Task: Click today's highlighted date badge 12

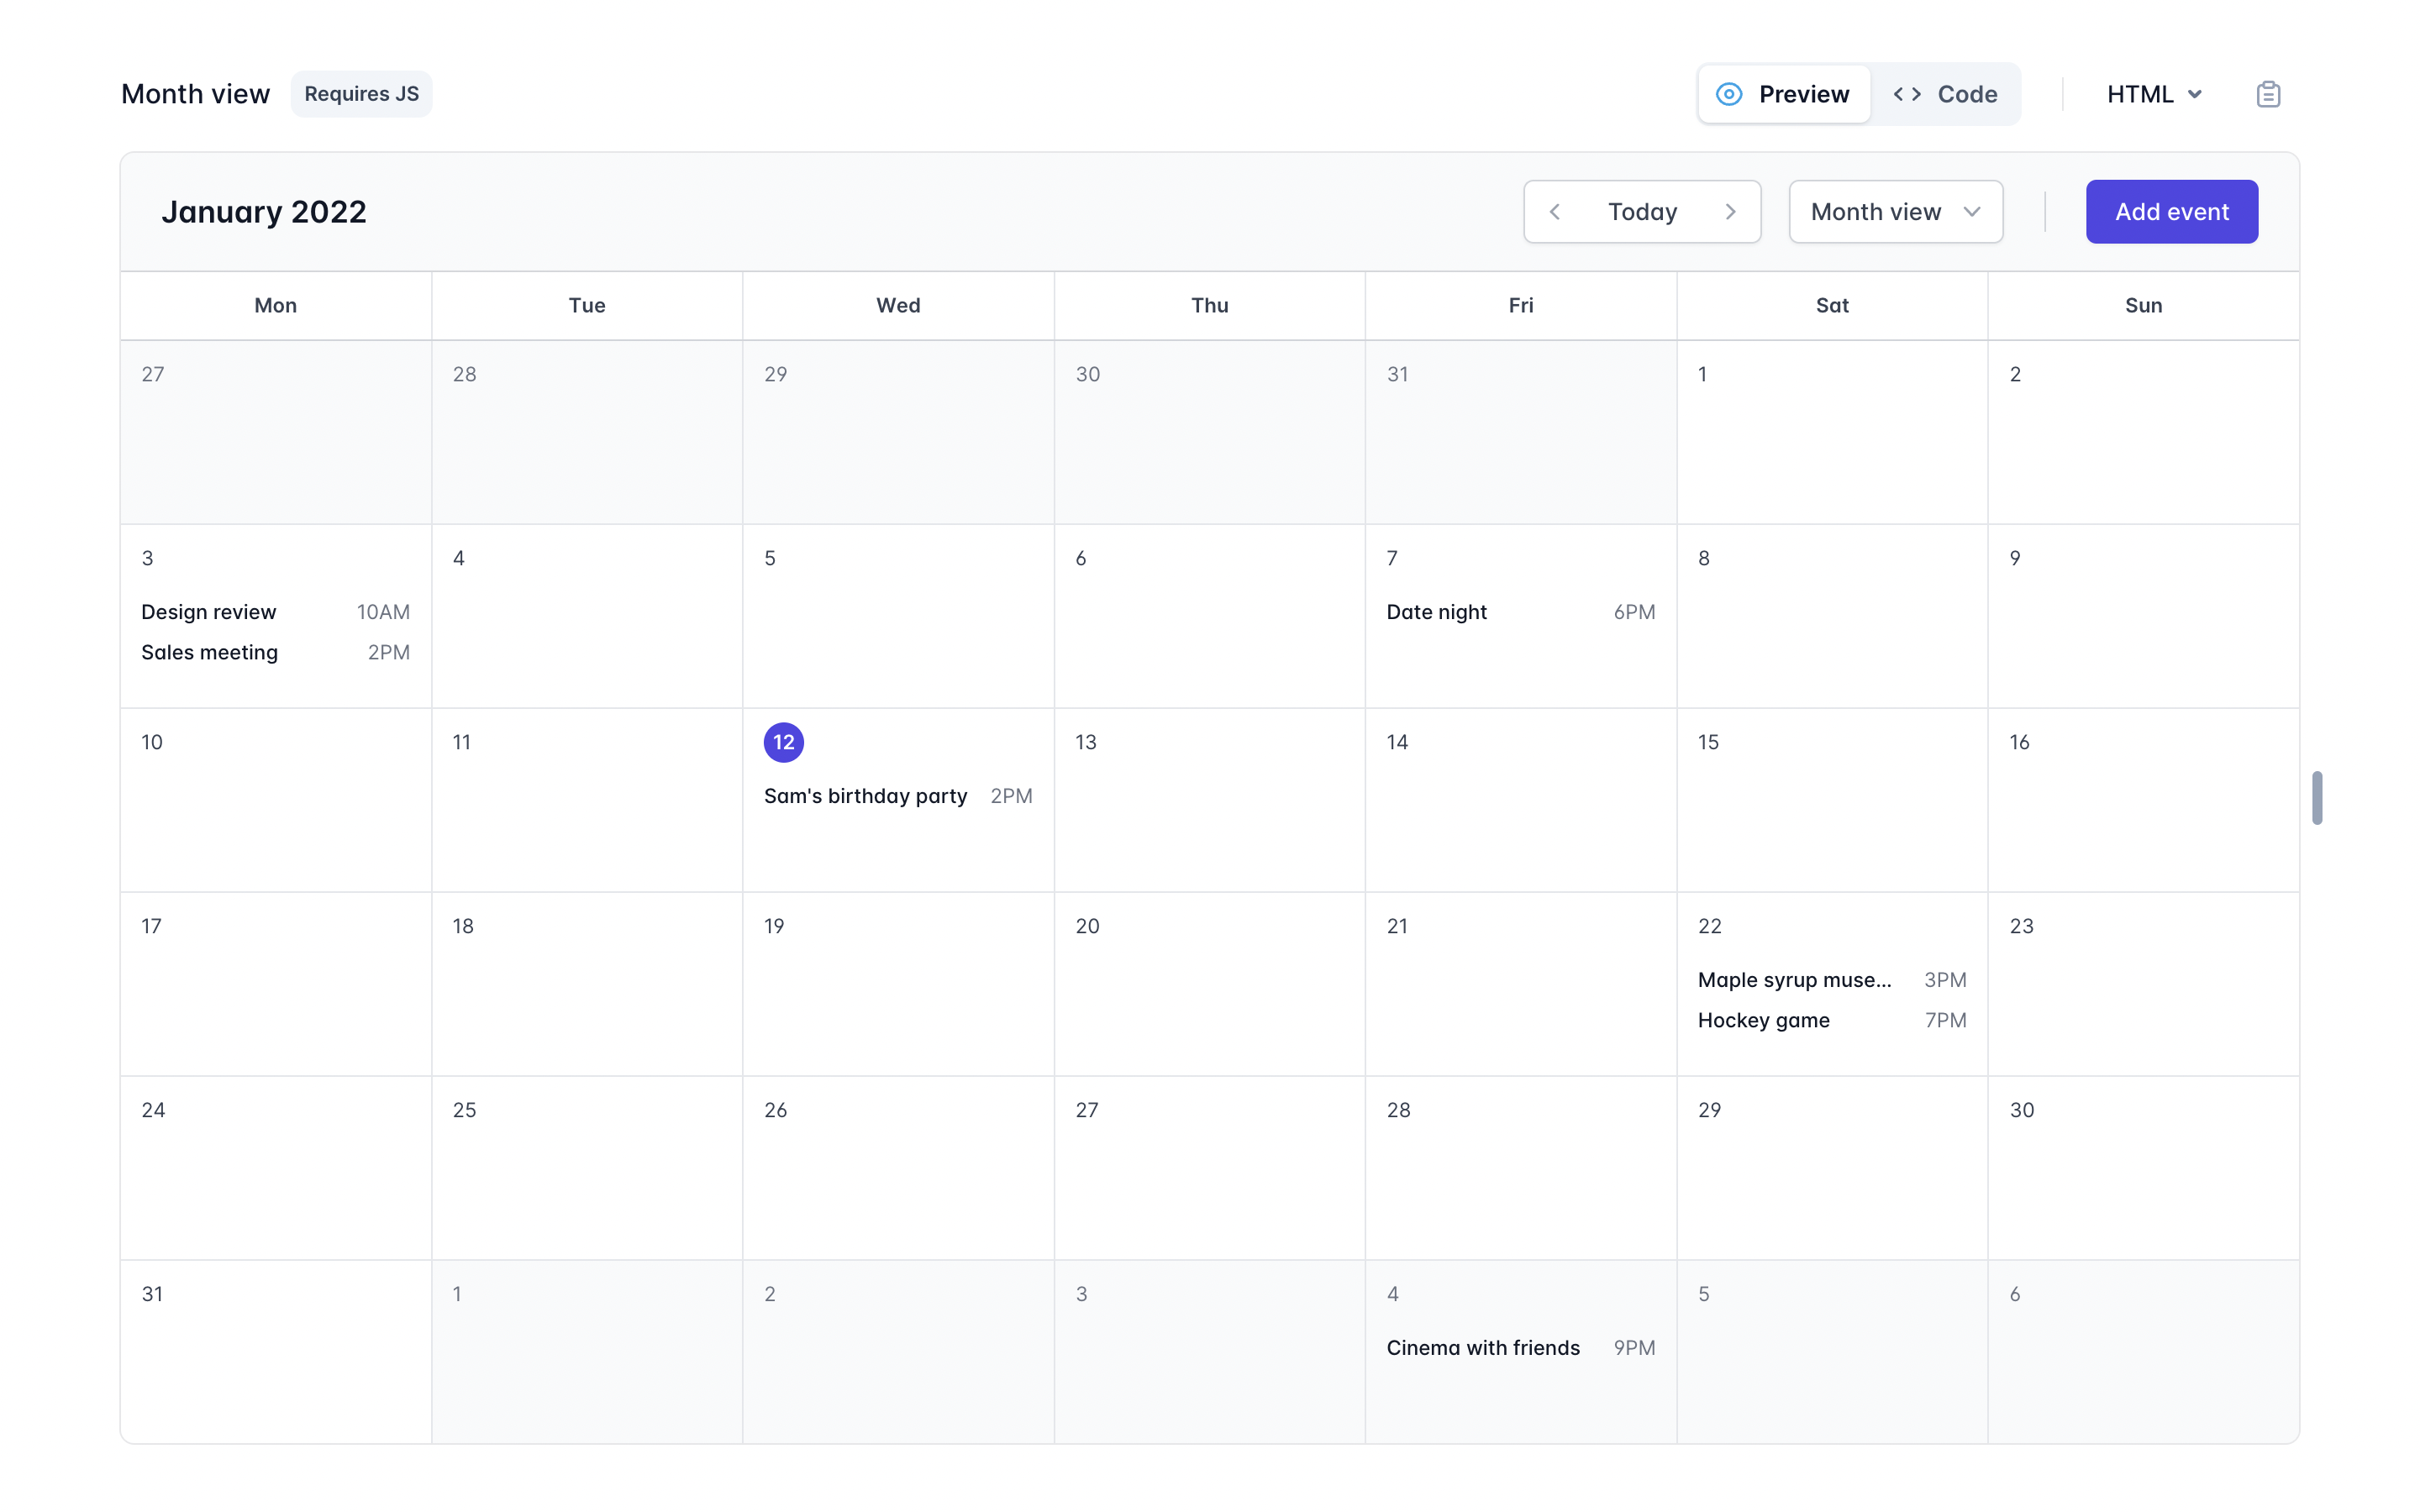Action: (783, 742)
